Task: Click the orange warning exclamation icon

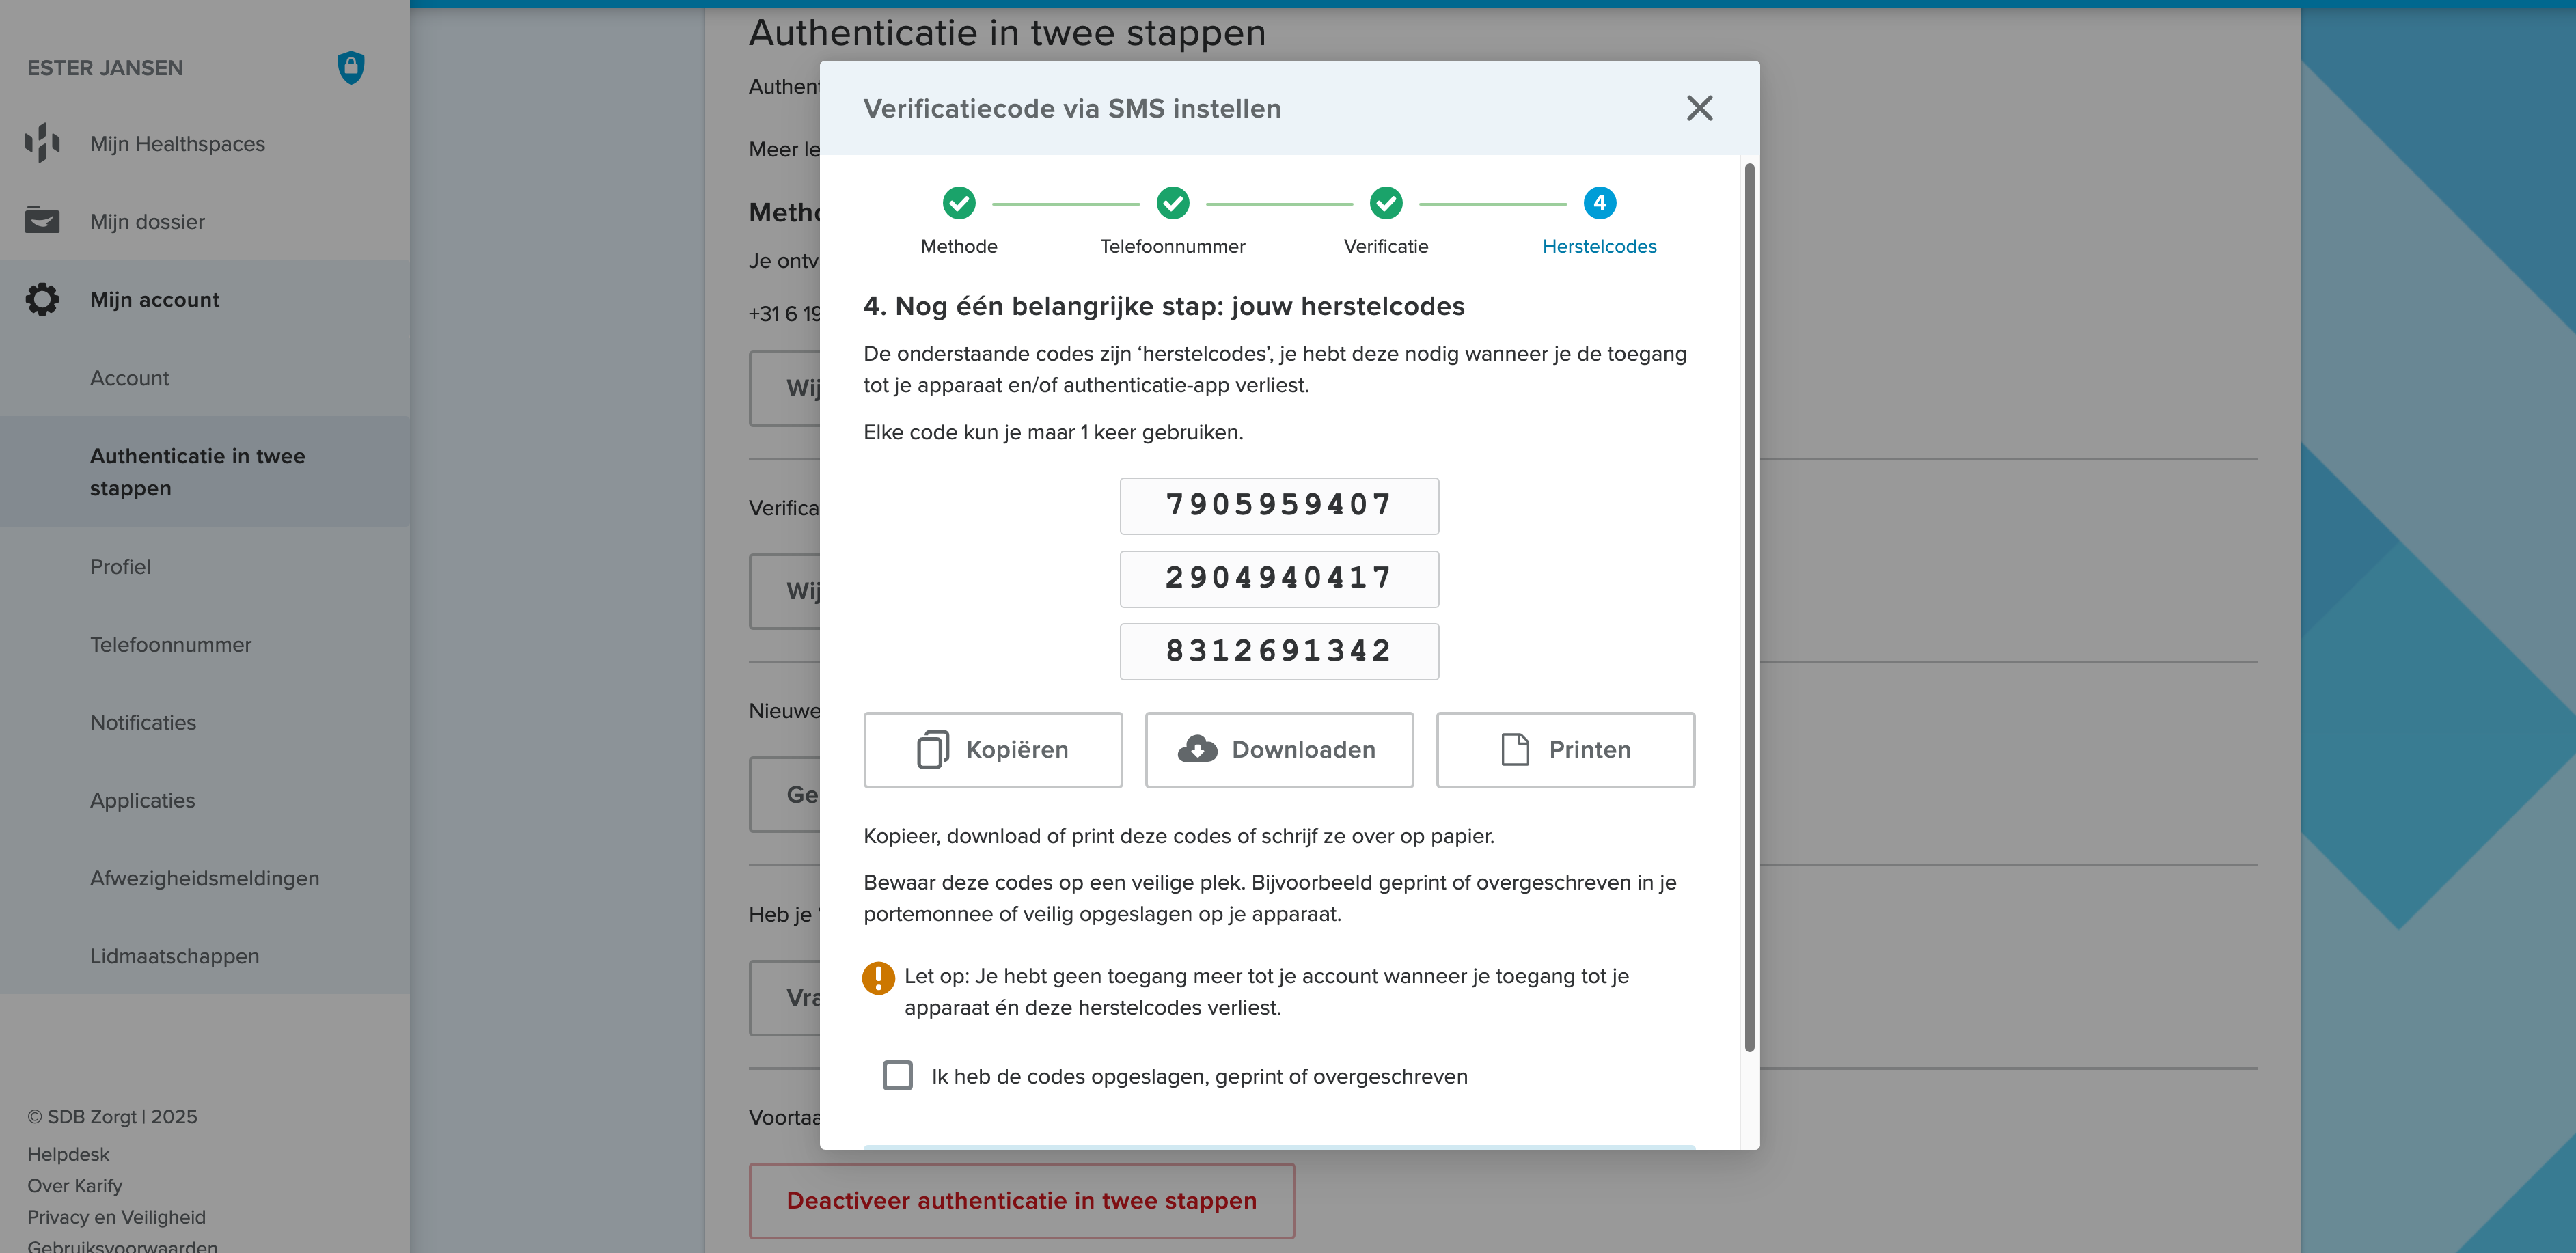Action: coord(878,977)
